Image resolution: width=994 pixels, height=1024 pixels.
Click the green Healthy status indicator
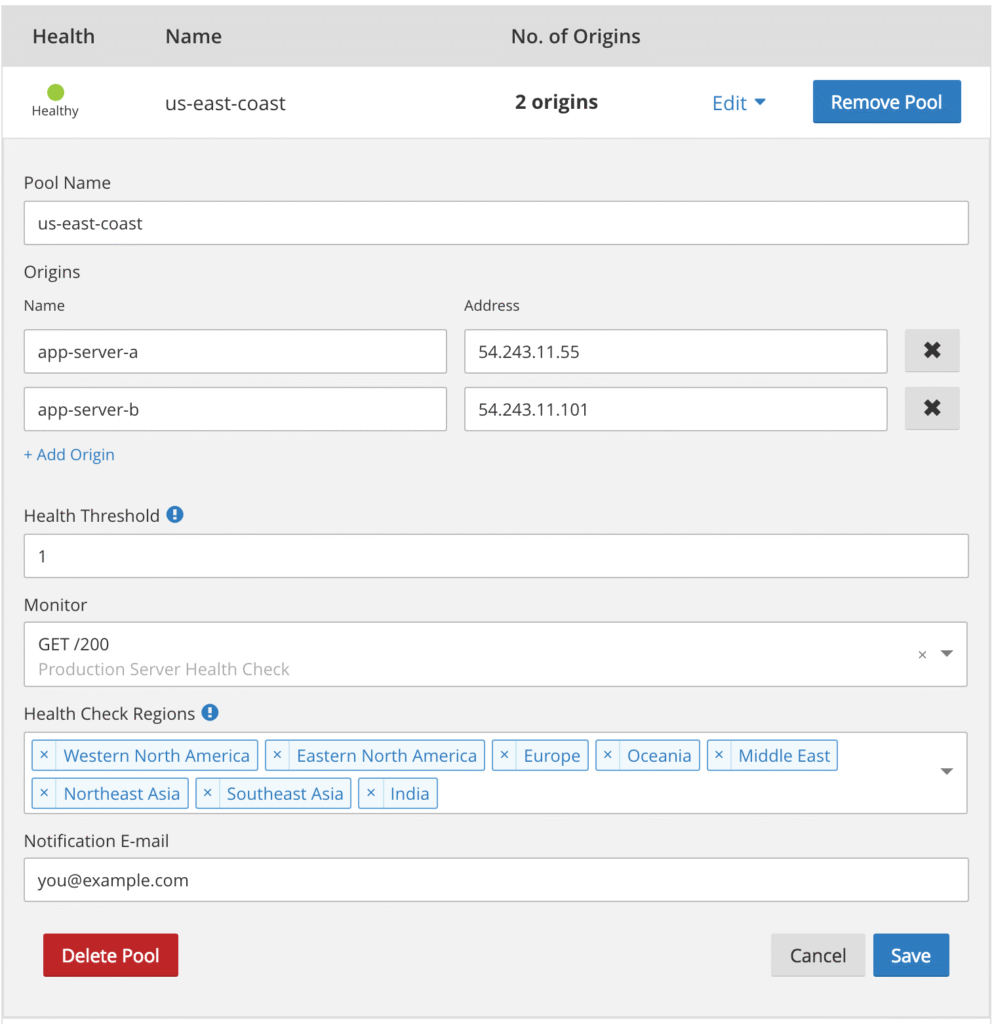coord(55,91)
